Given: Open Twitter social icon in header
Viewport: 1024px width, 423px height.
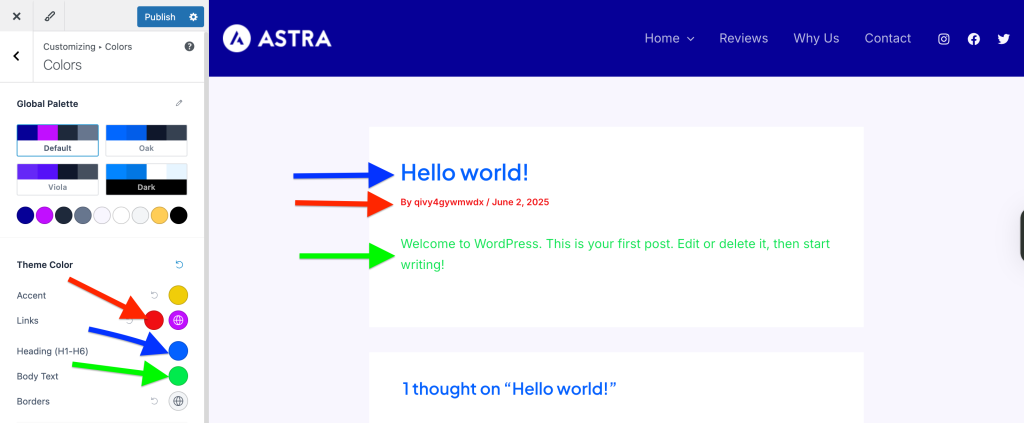Looking at the screenshot, I should (1003, 39).
